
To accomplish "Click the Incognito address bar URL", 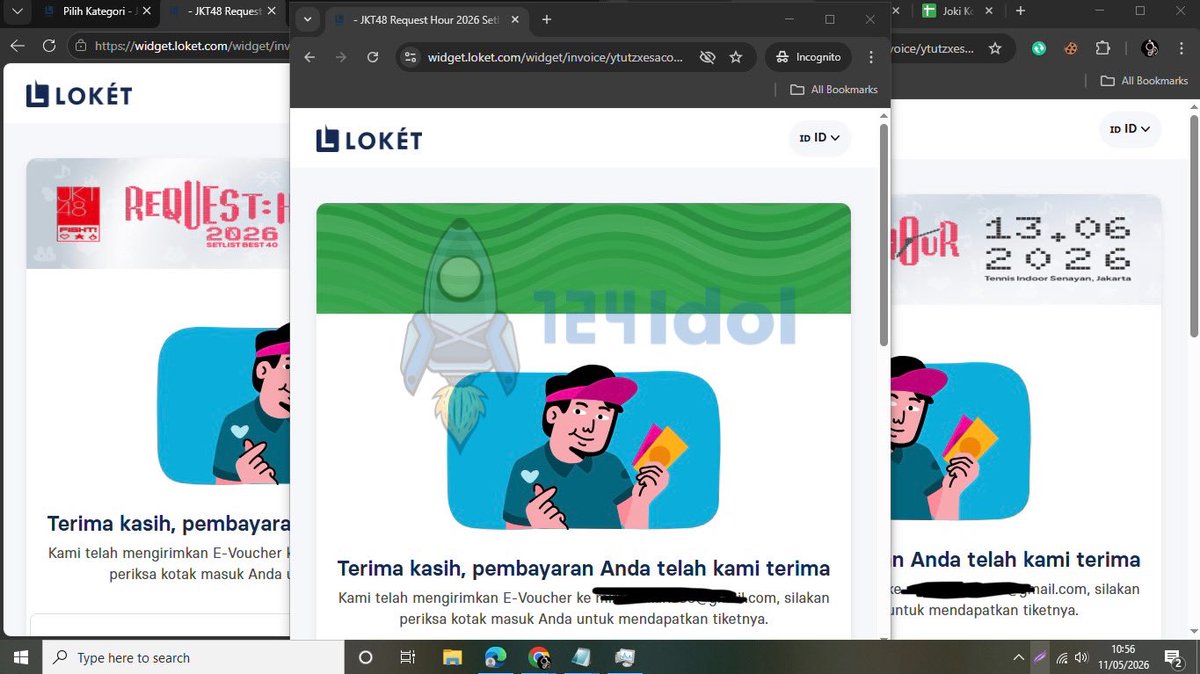I will coord(556,57).
